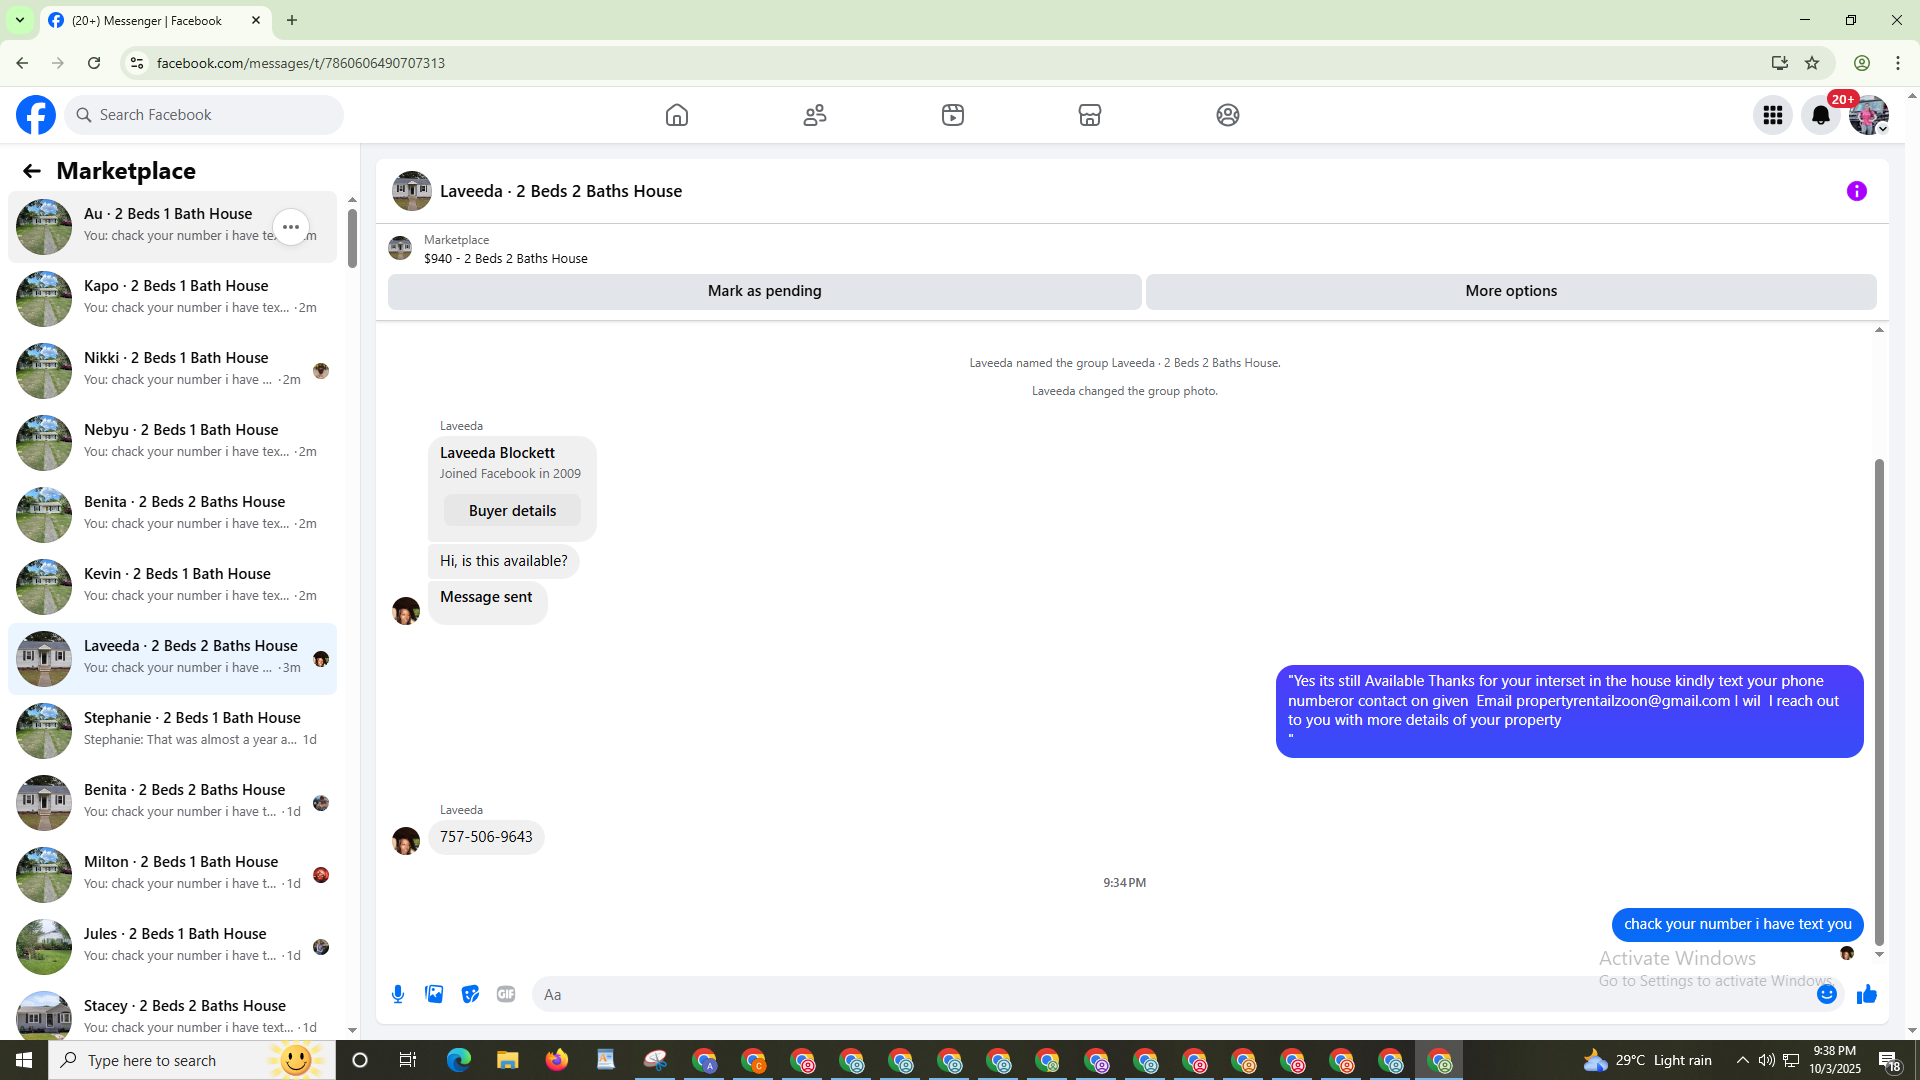
Task: Choose a sticker icon
Action: coord(470,994)
